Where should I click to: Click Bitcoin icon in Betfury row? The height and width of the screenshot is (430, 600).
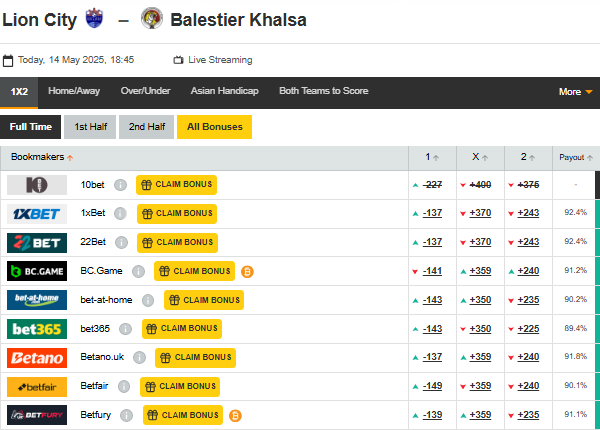click(x=235, y=415)
